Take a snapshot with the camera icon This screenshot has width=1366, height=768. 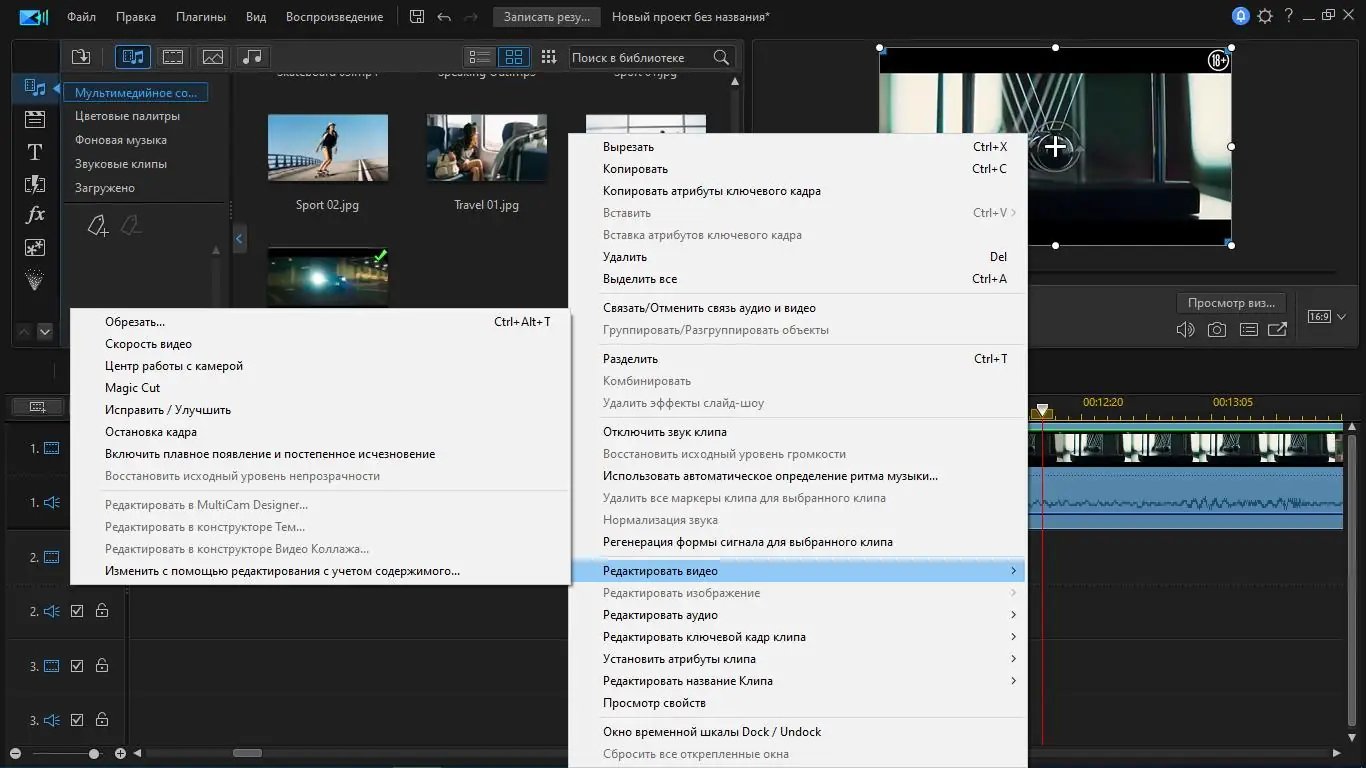(1217, 329)
